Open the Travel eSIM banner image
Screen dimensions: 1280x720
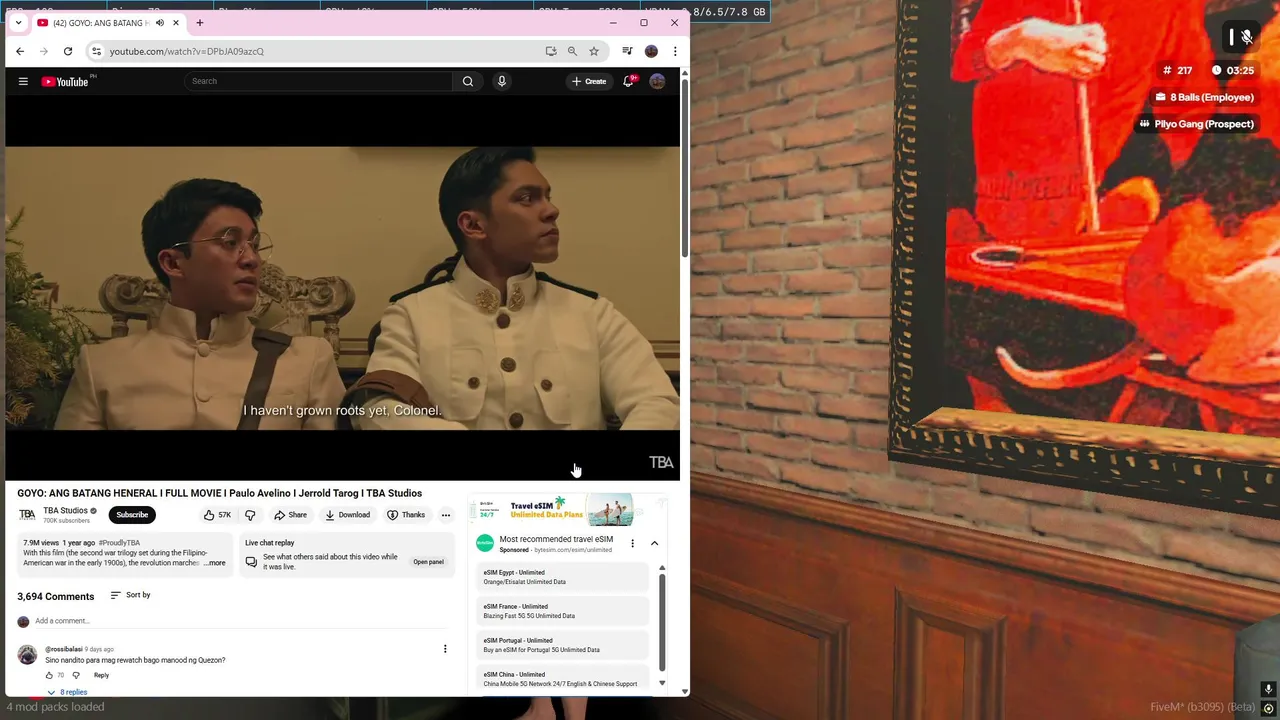point(570,511)
